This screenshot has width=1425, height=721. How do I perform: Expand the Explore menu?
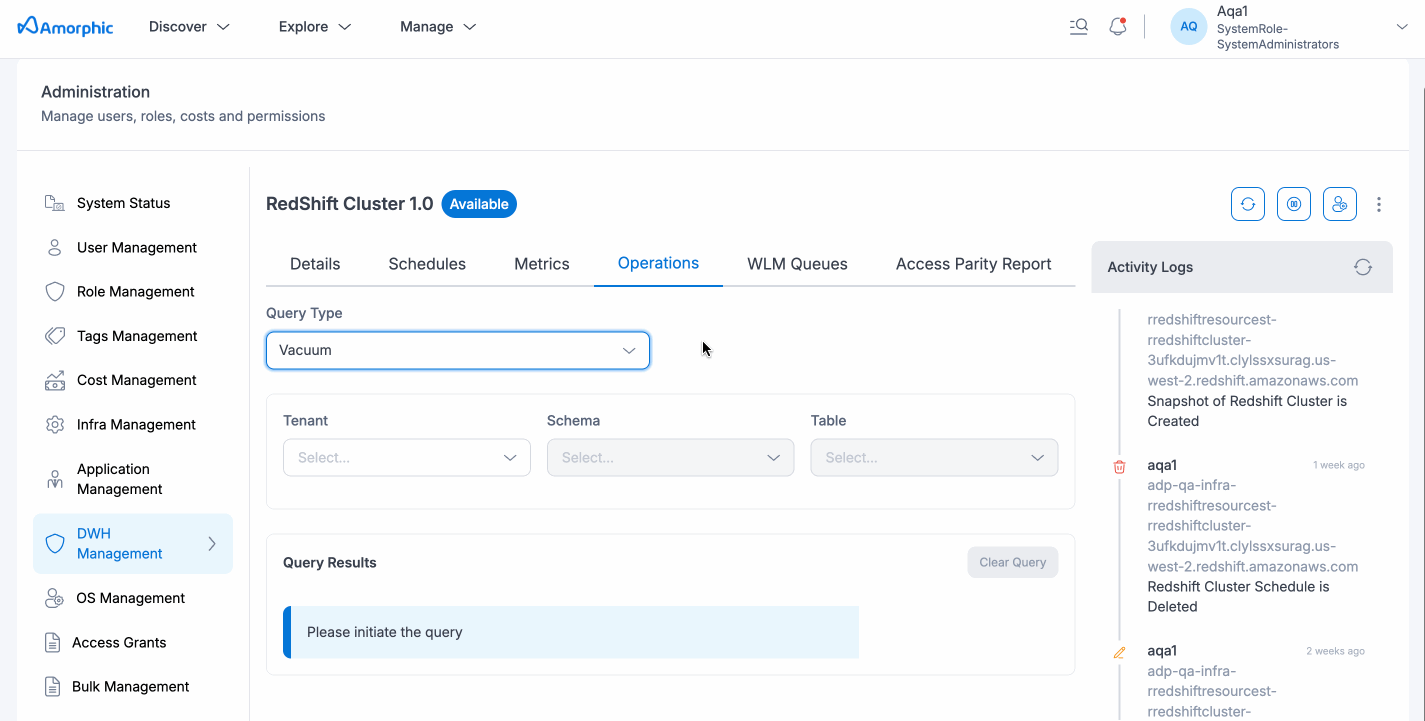pos(315,27)
